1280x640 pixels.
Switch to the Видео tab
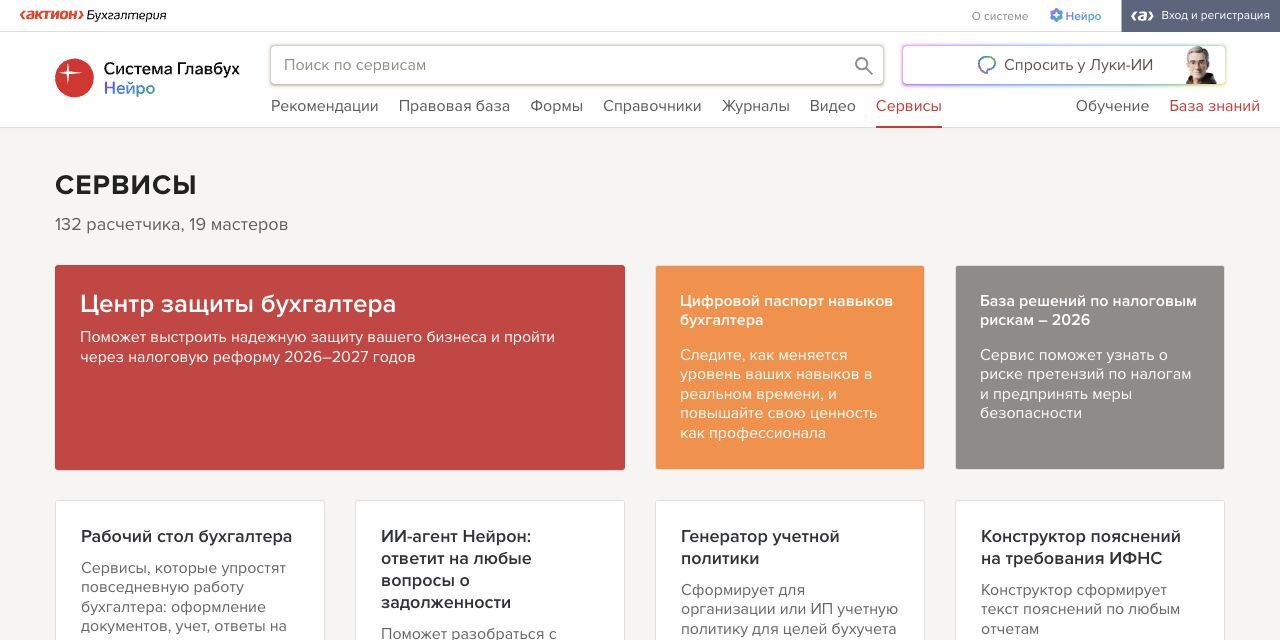pos(833,106)
